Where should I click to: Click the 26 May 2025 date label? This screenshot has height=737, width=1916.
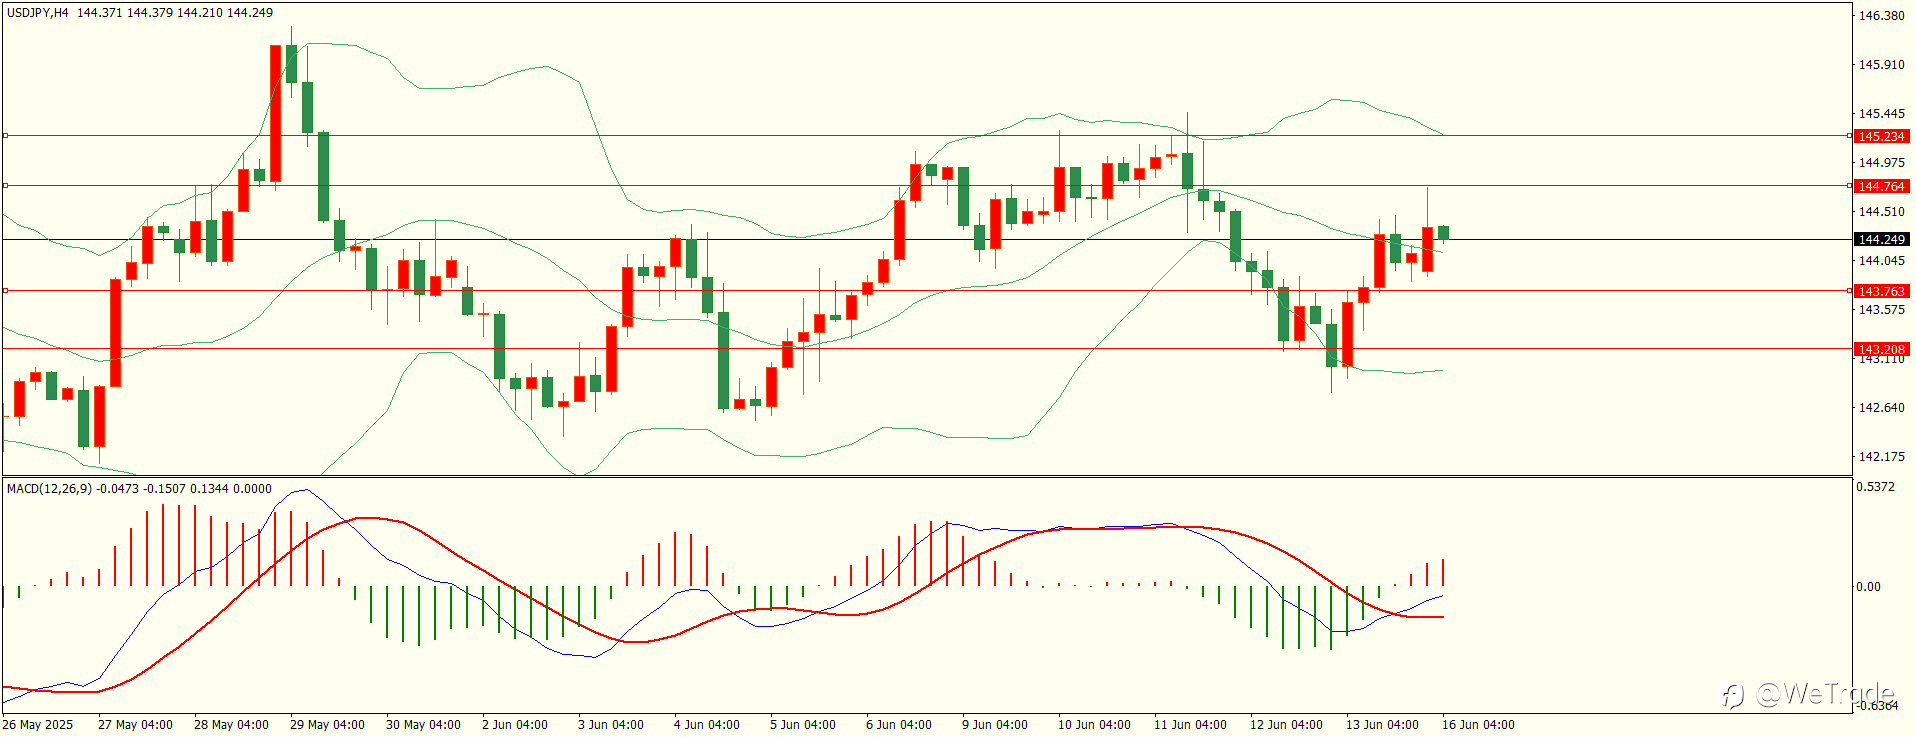(x=38, y=724)
